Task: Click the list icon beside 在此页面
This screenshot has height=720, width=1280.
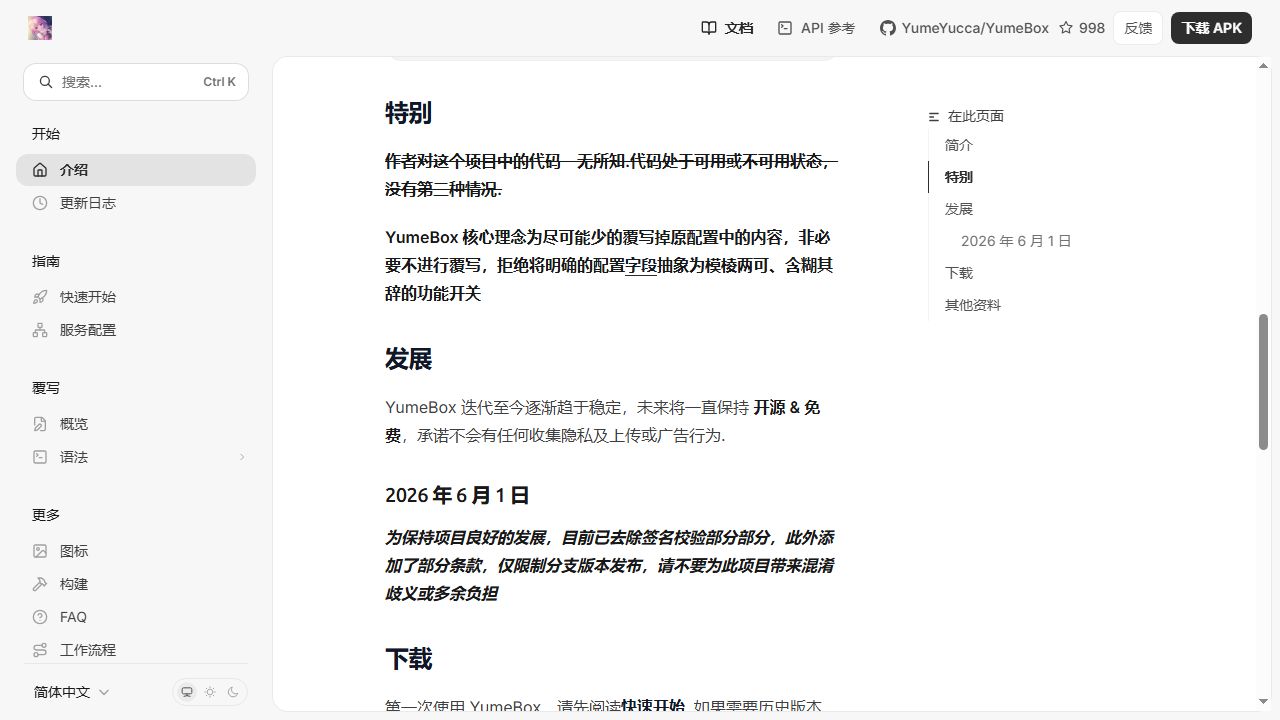Action: pyautogui.click(x=934, y=117)
